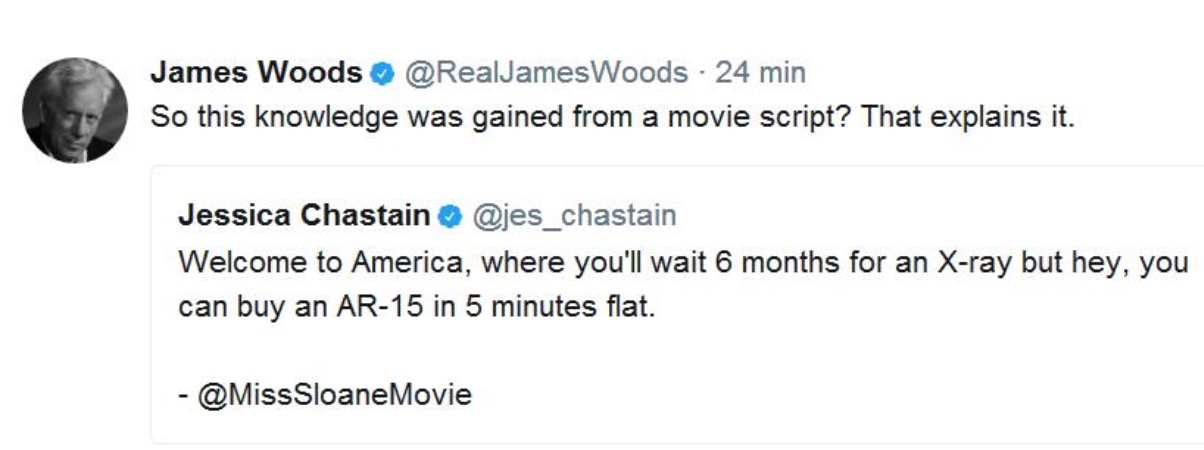Click blank area right of @MissSloaneMovie

coord(800,394)
